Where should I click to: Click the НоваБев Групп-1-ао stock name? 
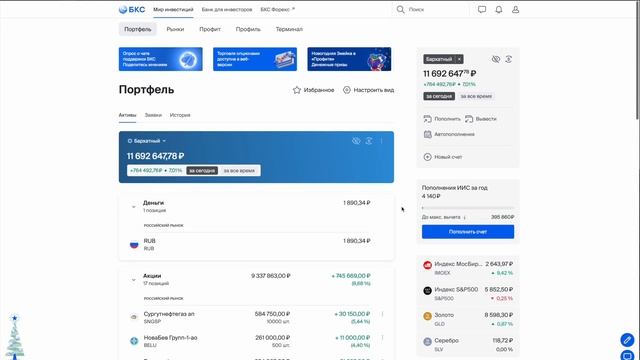tap(170, 338)
